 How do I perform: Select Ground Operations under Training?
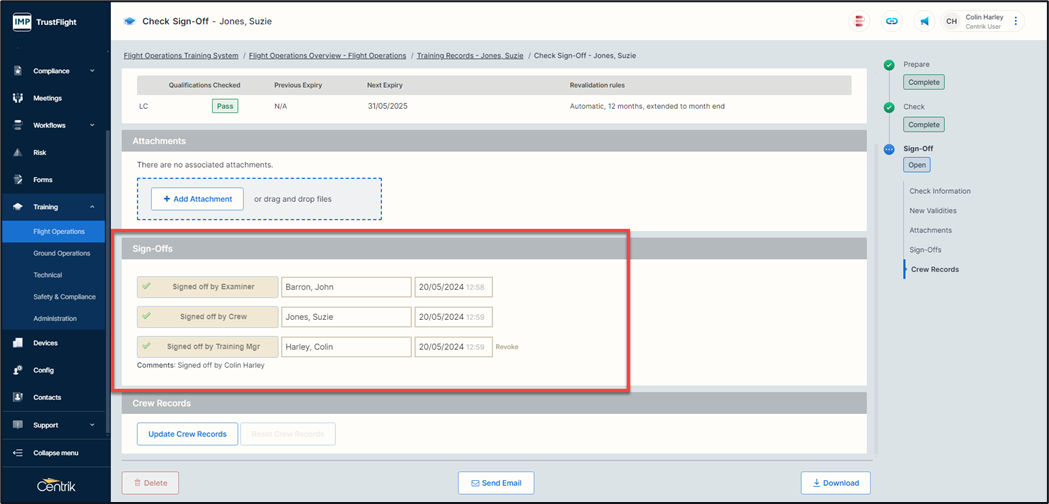coord(61,253)
